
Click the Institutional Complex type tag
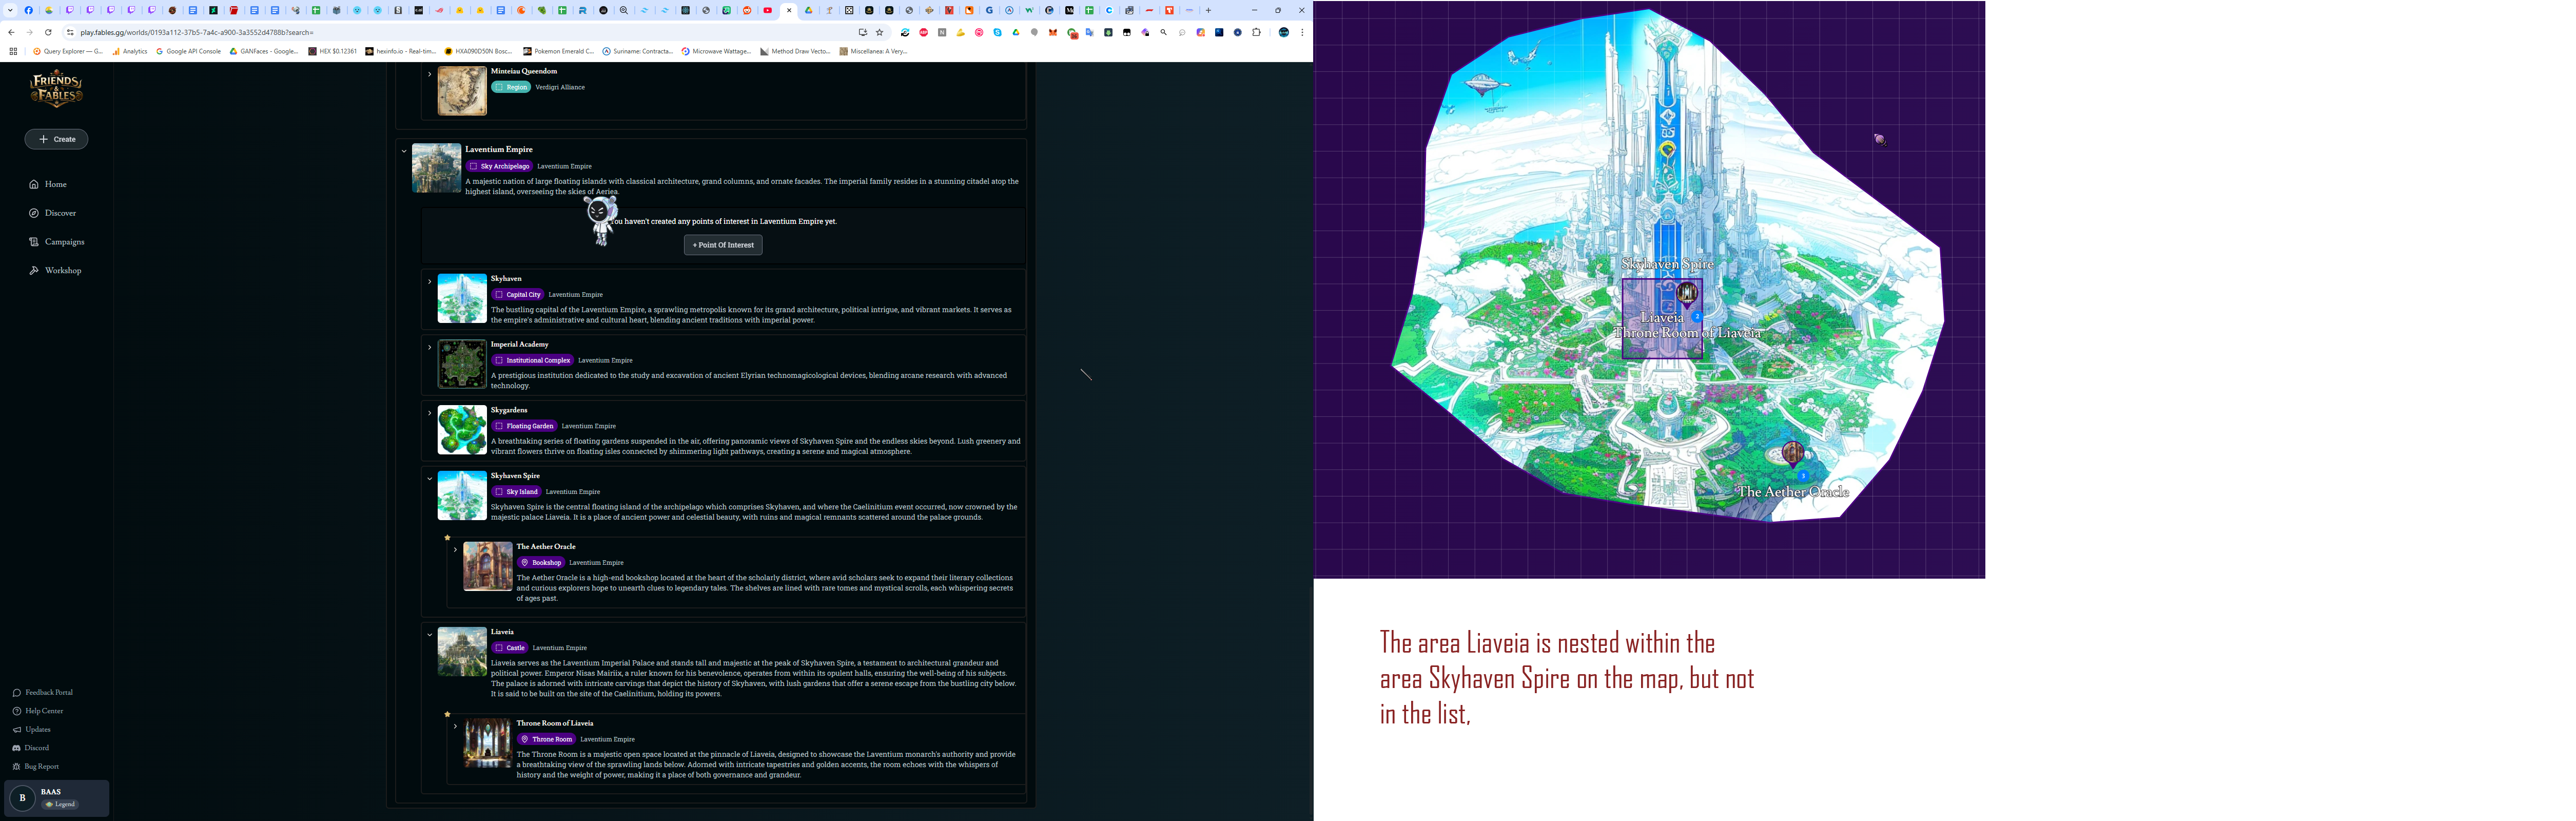pyautogui.click(x=533, y=360)
